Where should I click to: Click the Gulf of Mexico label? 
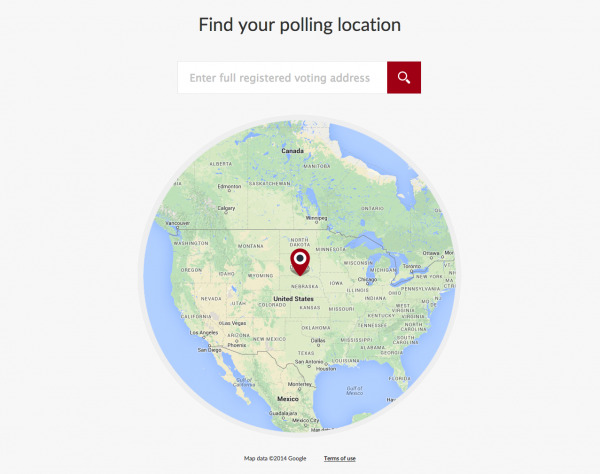pos(354,391)
